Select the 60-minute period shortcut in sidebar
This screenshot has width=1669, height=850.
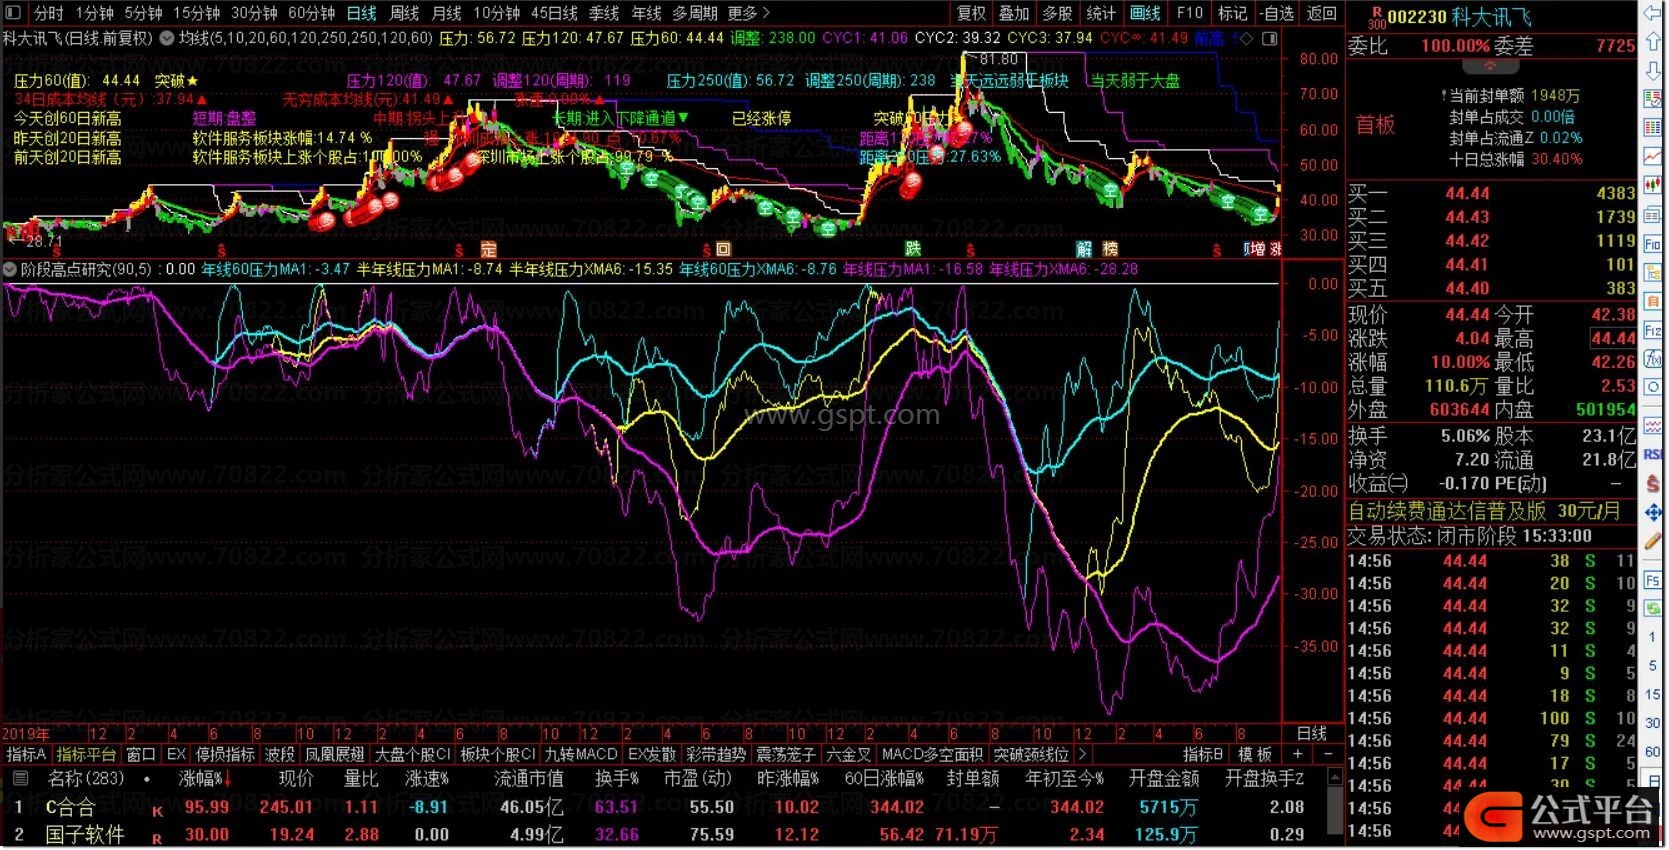[x=1653, y=751]
